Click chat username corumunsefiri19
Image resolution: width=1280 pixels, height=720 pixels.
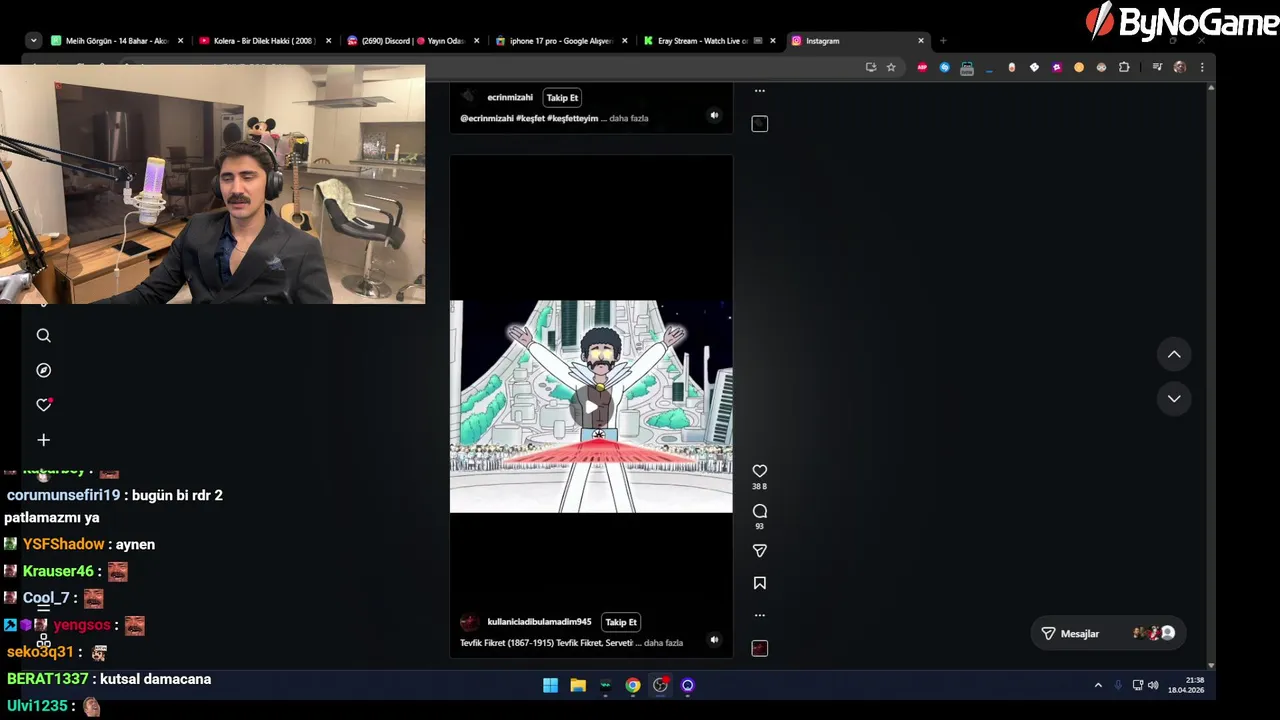click(x=63, y=495)
